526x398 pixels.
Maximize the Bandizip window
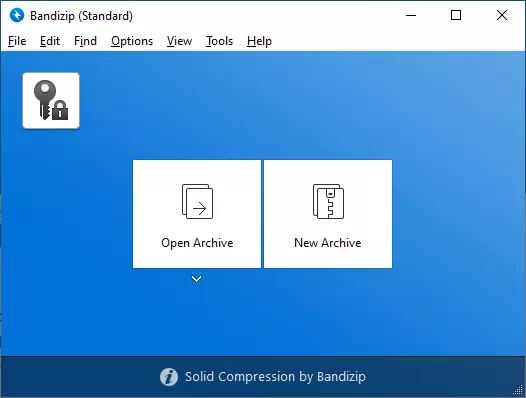click(x=456, y=15)
